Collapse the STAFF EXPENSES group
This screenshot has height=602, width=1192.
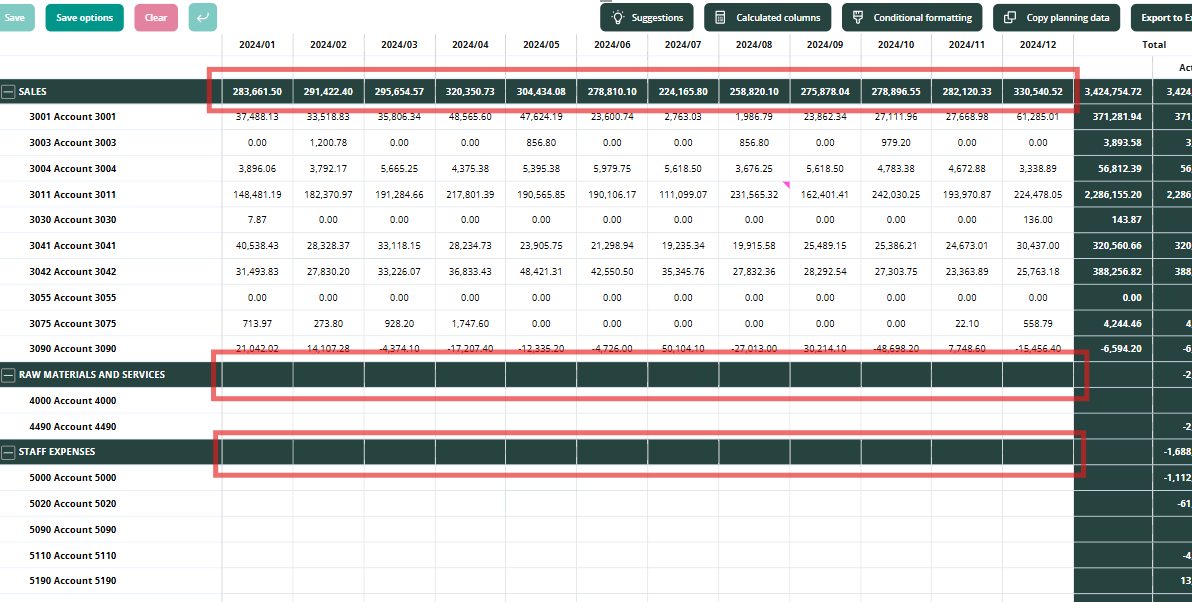8,452
